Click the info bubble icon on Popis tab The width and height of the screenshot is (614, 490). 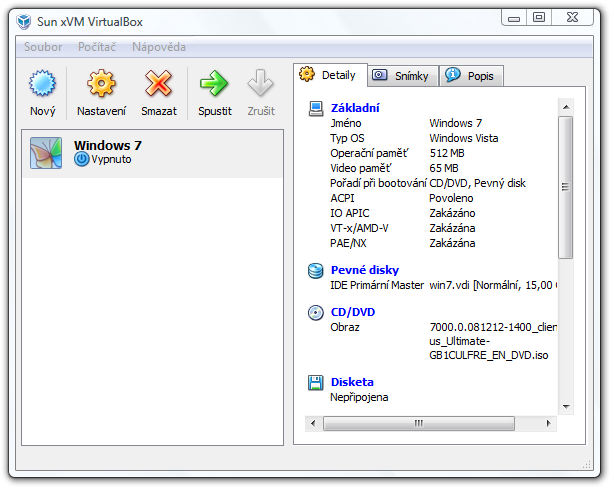pyautogui.click(x=453, y=74)
